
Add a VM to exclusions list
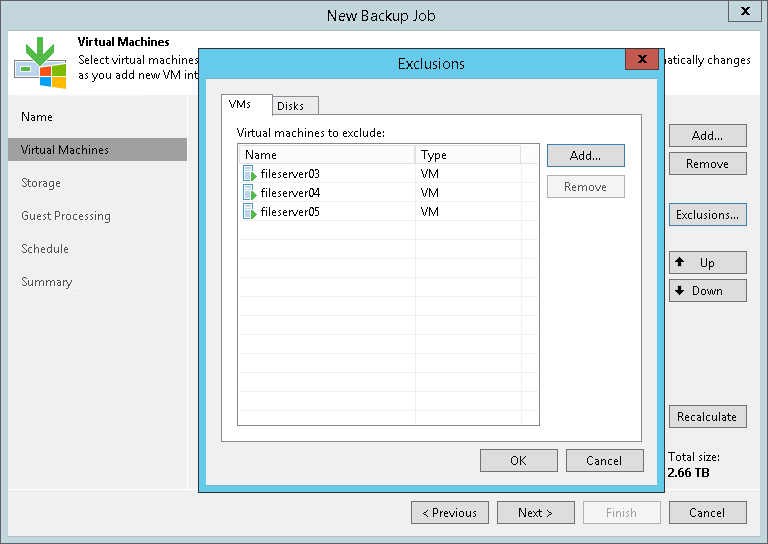(x=585, y=156)
